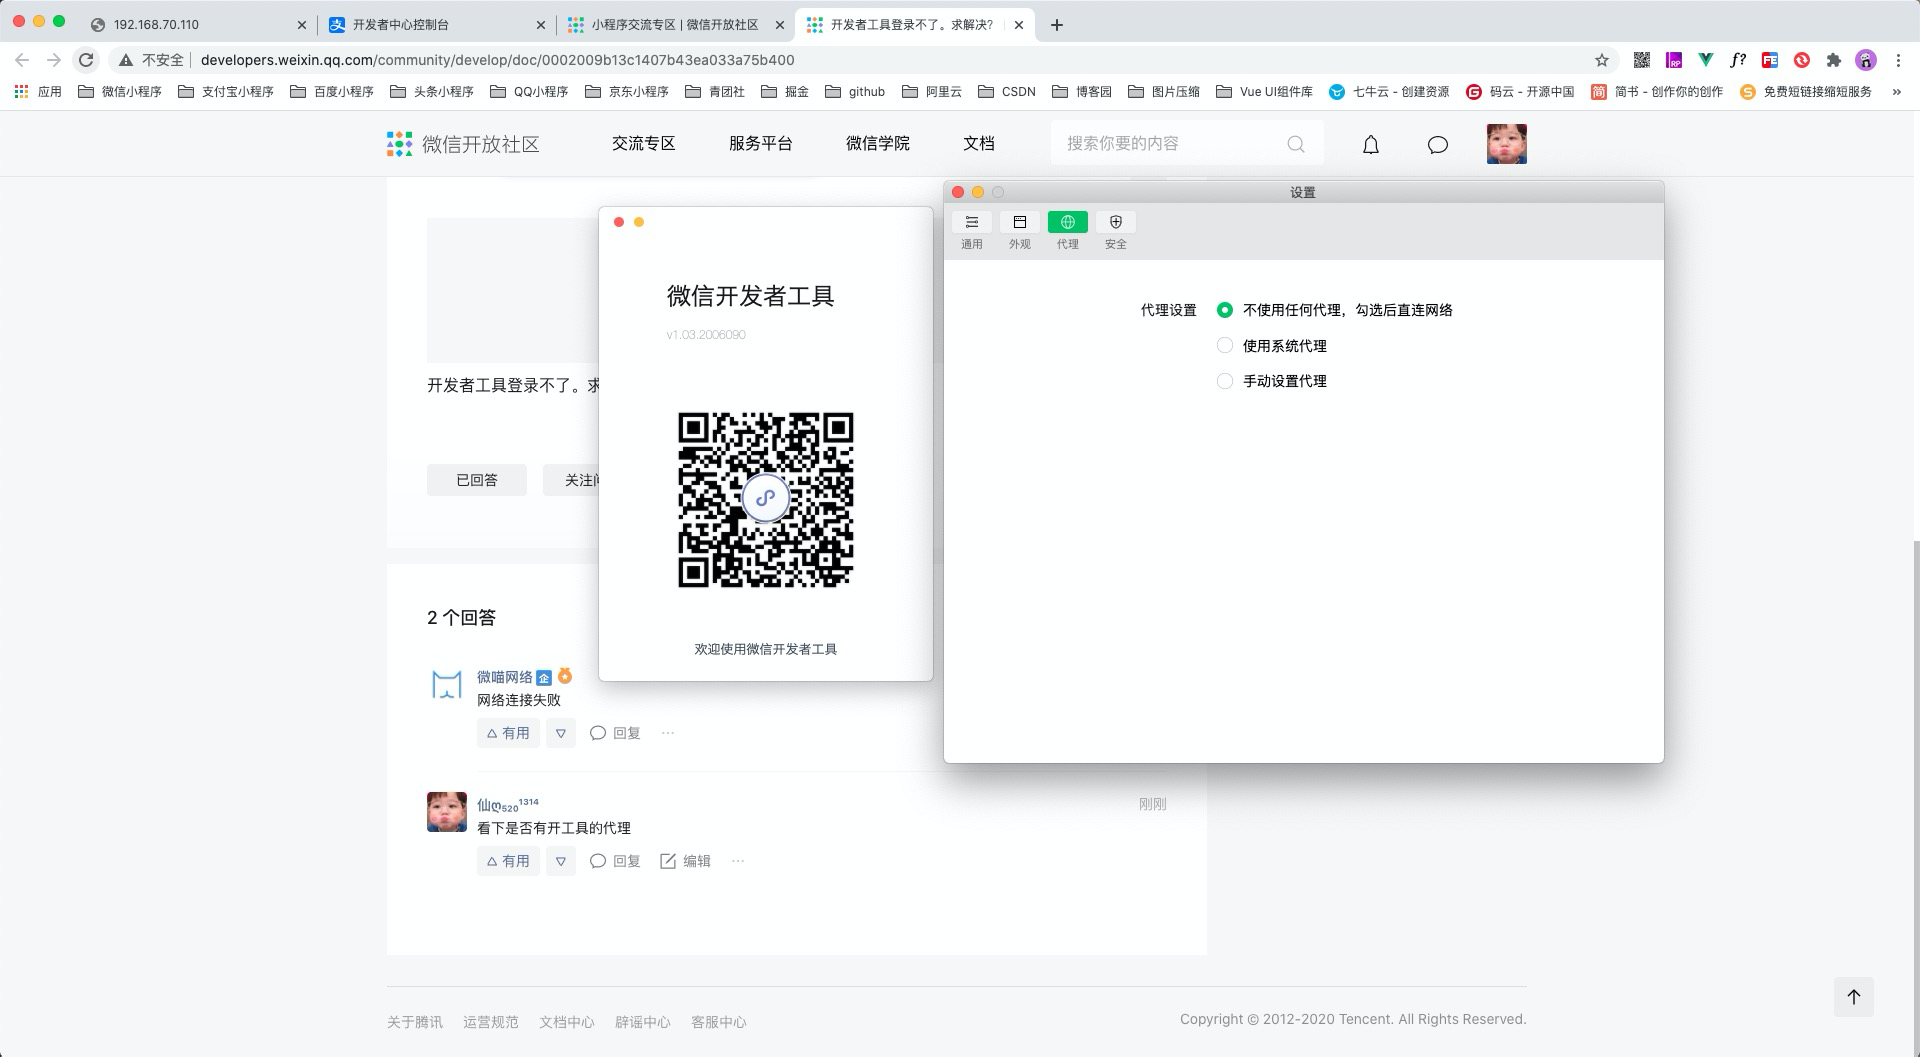The image size is (1920, 1057).
Task: Reload the current page
Action: [x=86, y=60]
